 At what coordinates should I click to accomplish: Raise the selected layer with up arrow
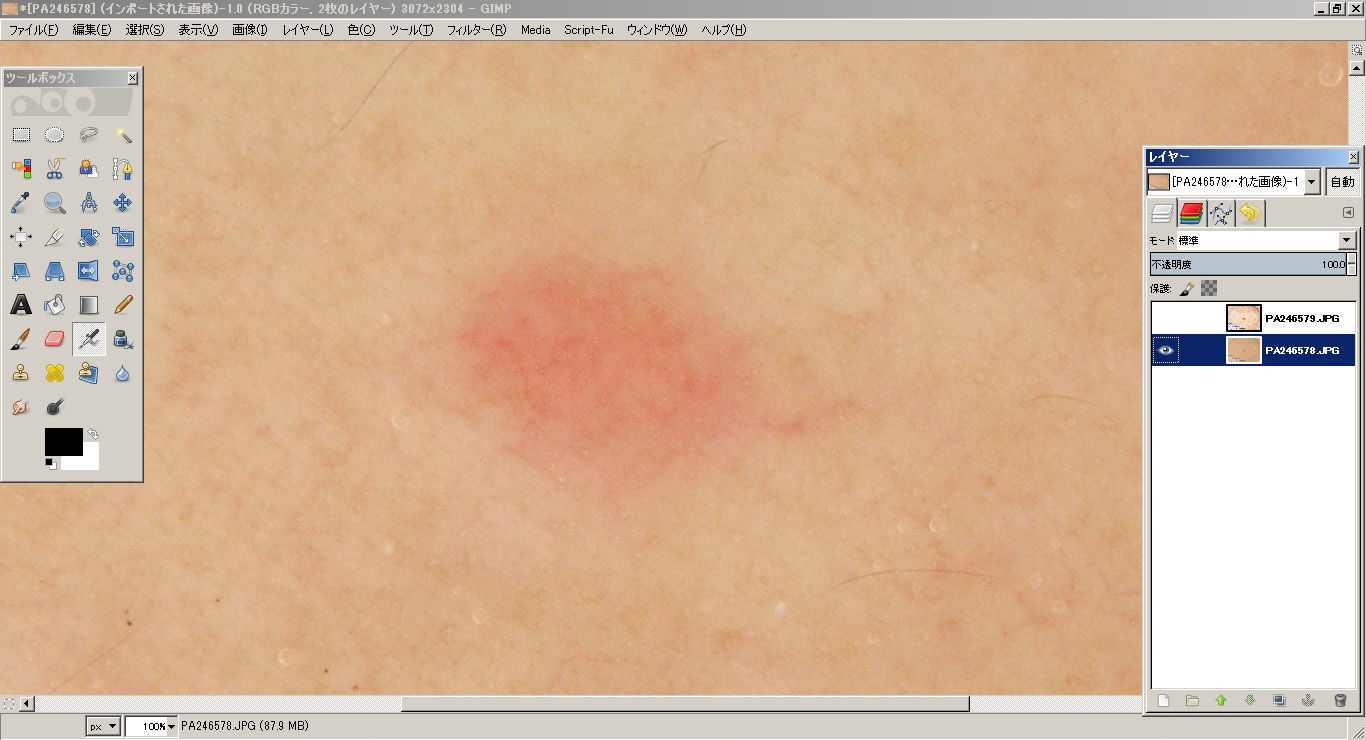[x=1221, y=701]
